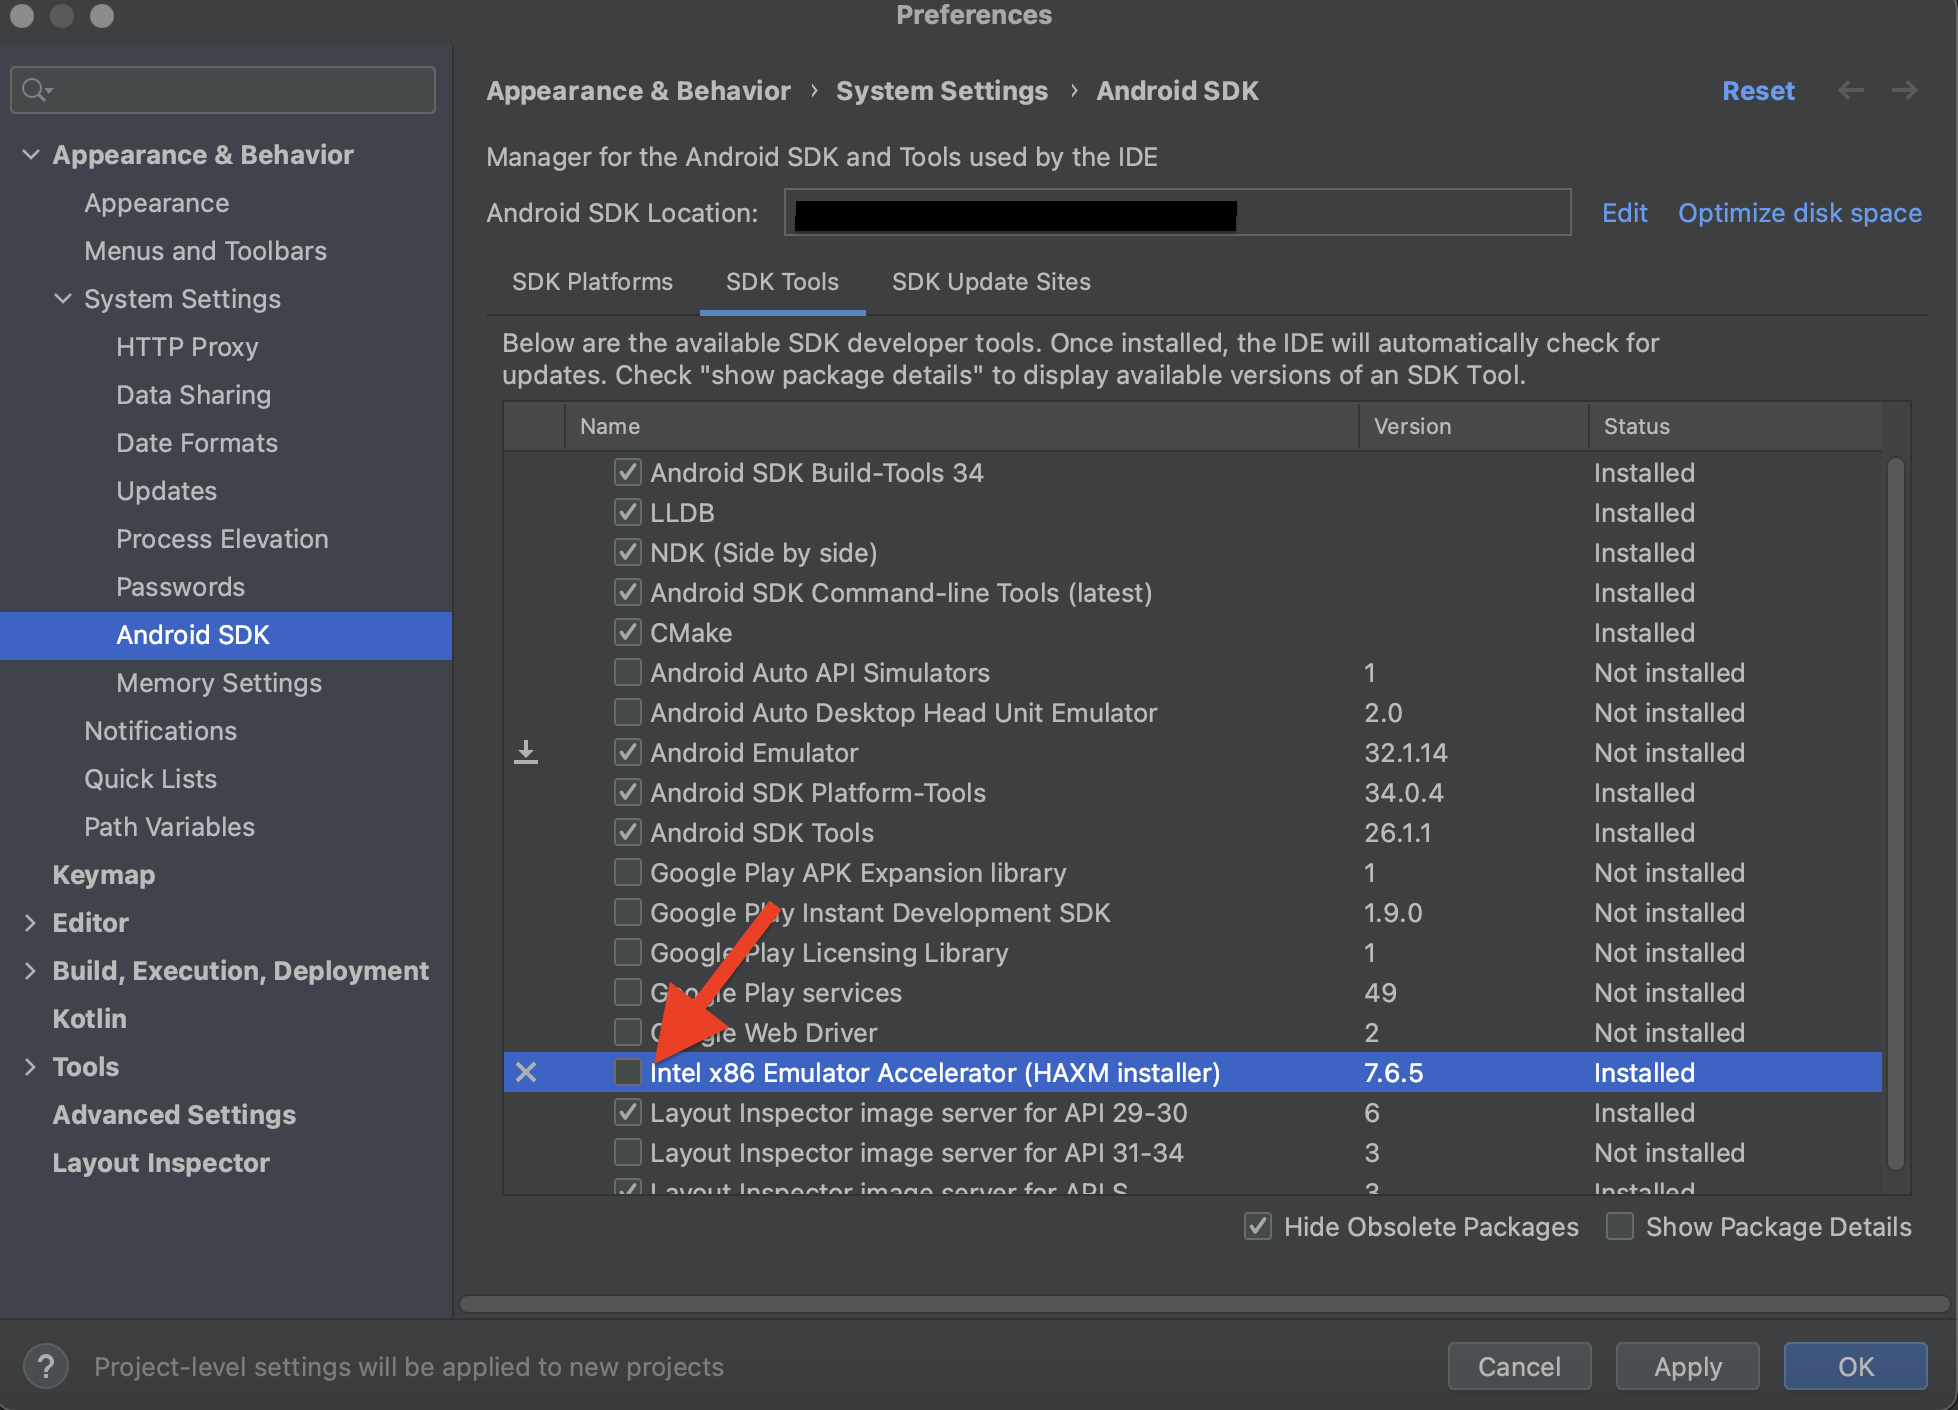Click the OK button
Viewport: 1958px width, 1410px height.
(1856, 1366)
